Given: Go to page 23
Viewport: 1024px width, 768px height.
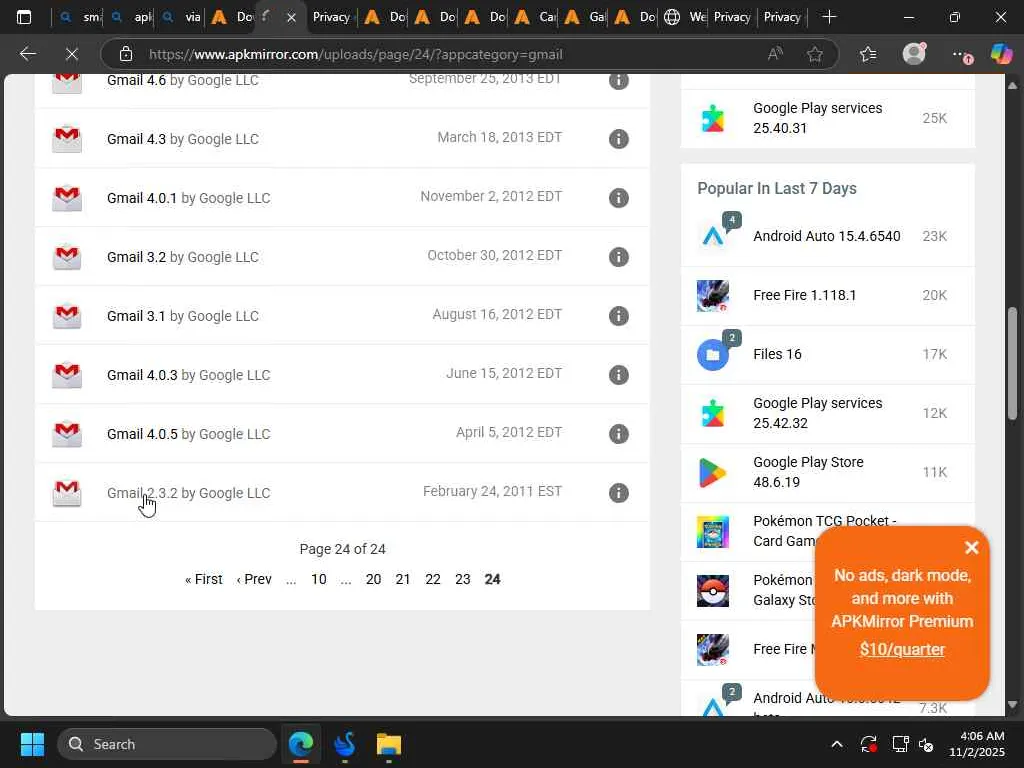Looking at the screenshot, I should click(463, 579).
